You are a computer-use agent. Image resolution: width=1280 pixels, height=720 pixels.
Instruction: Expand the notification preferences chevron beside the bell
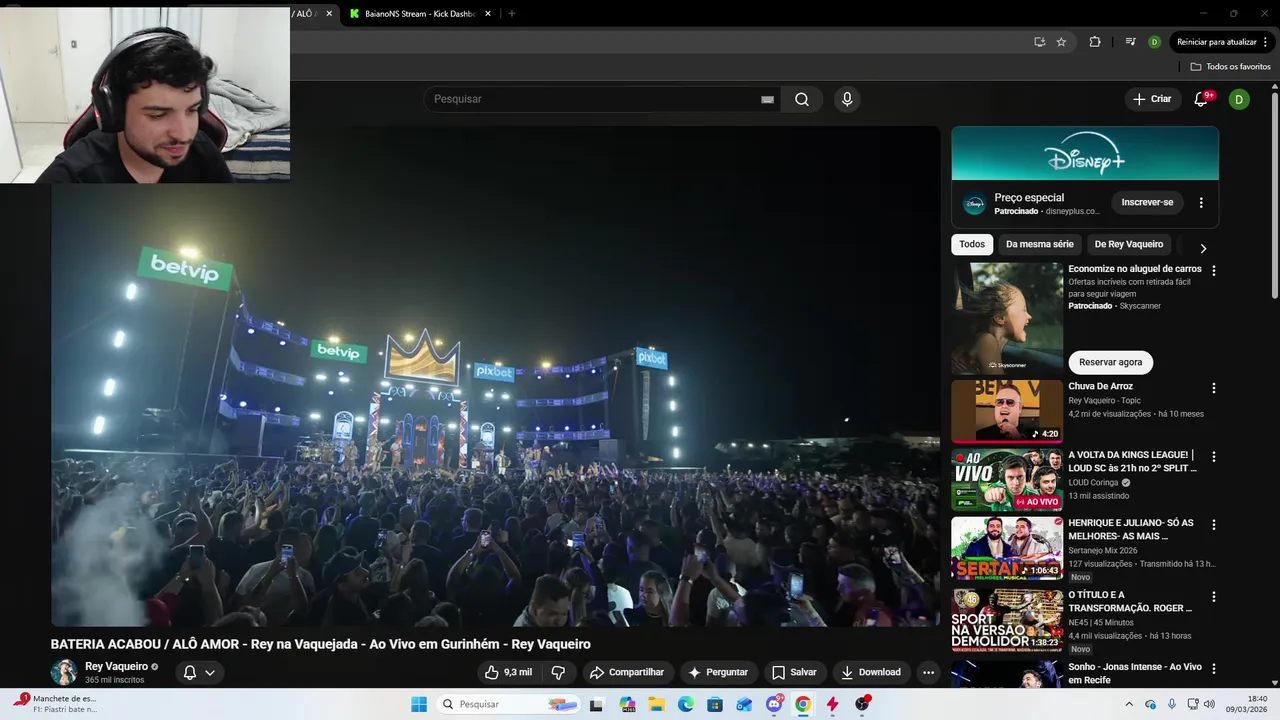pos(210,672)
